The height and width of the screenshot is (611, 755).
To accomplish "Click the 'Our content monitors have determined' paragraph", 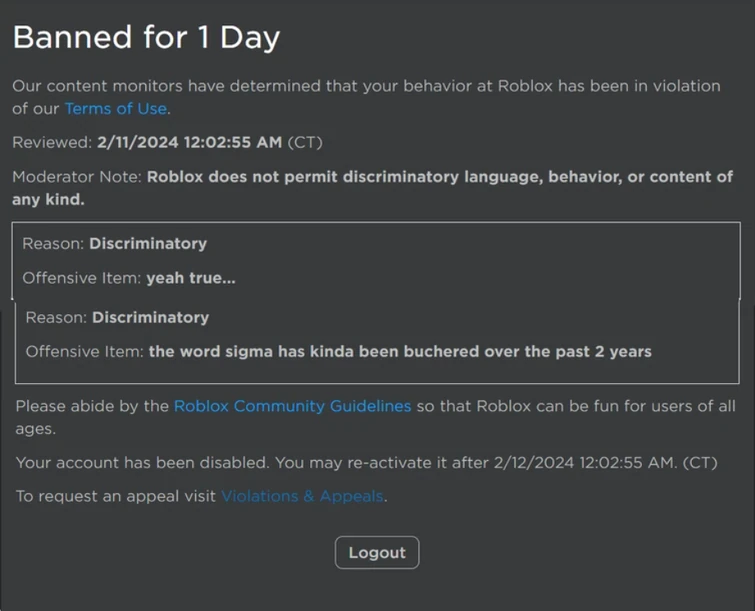I will 366,97.
